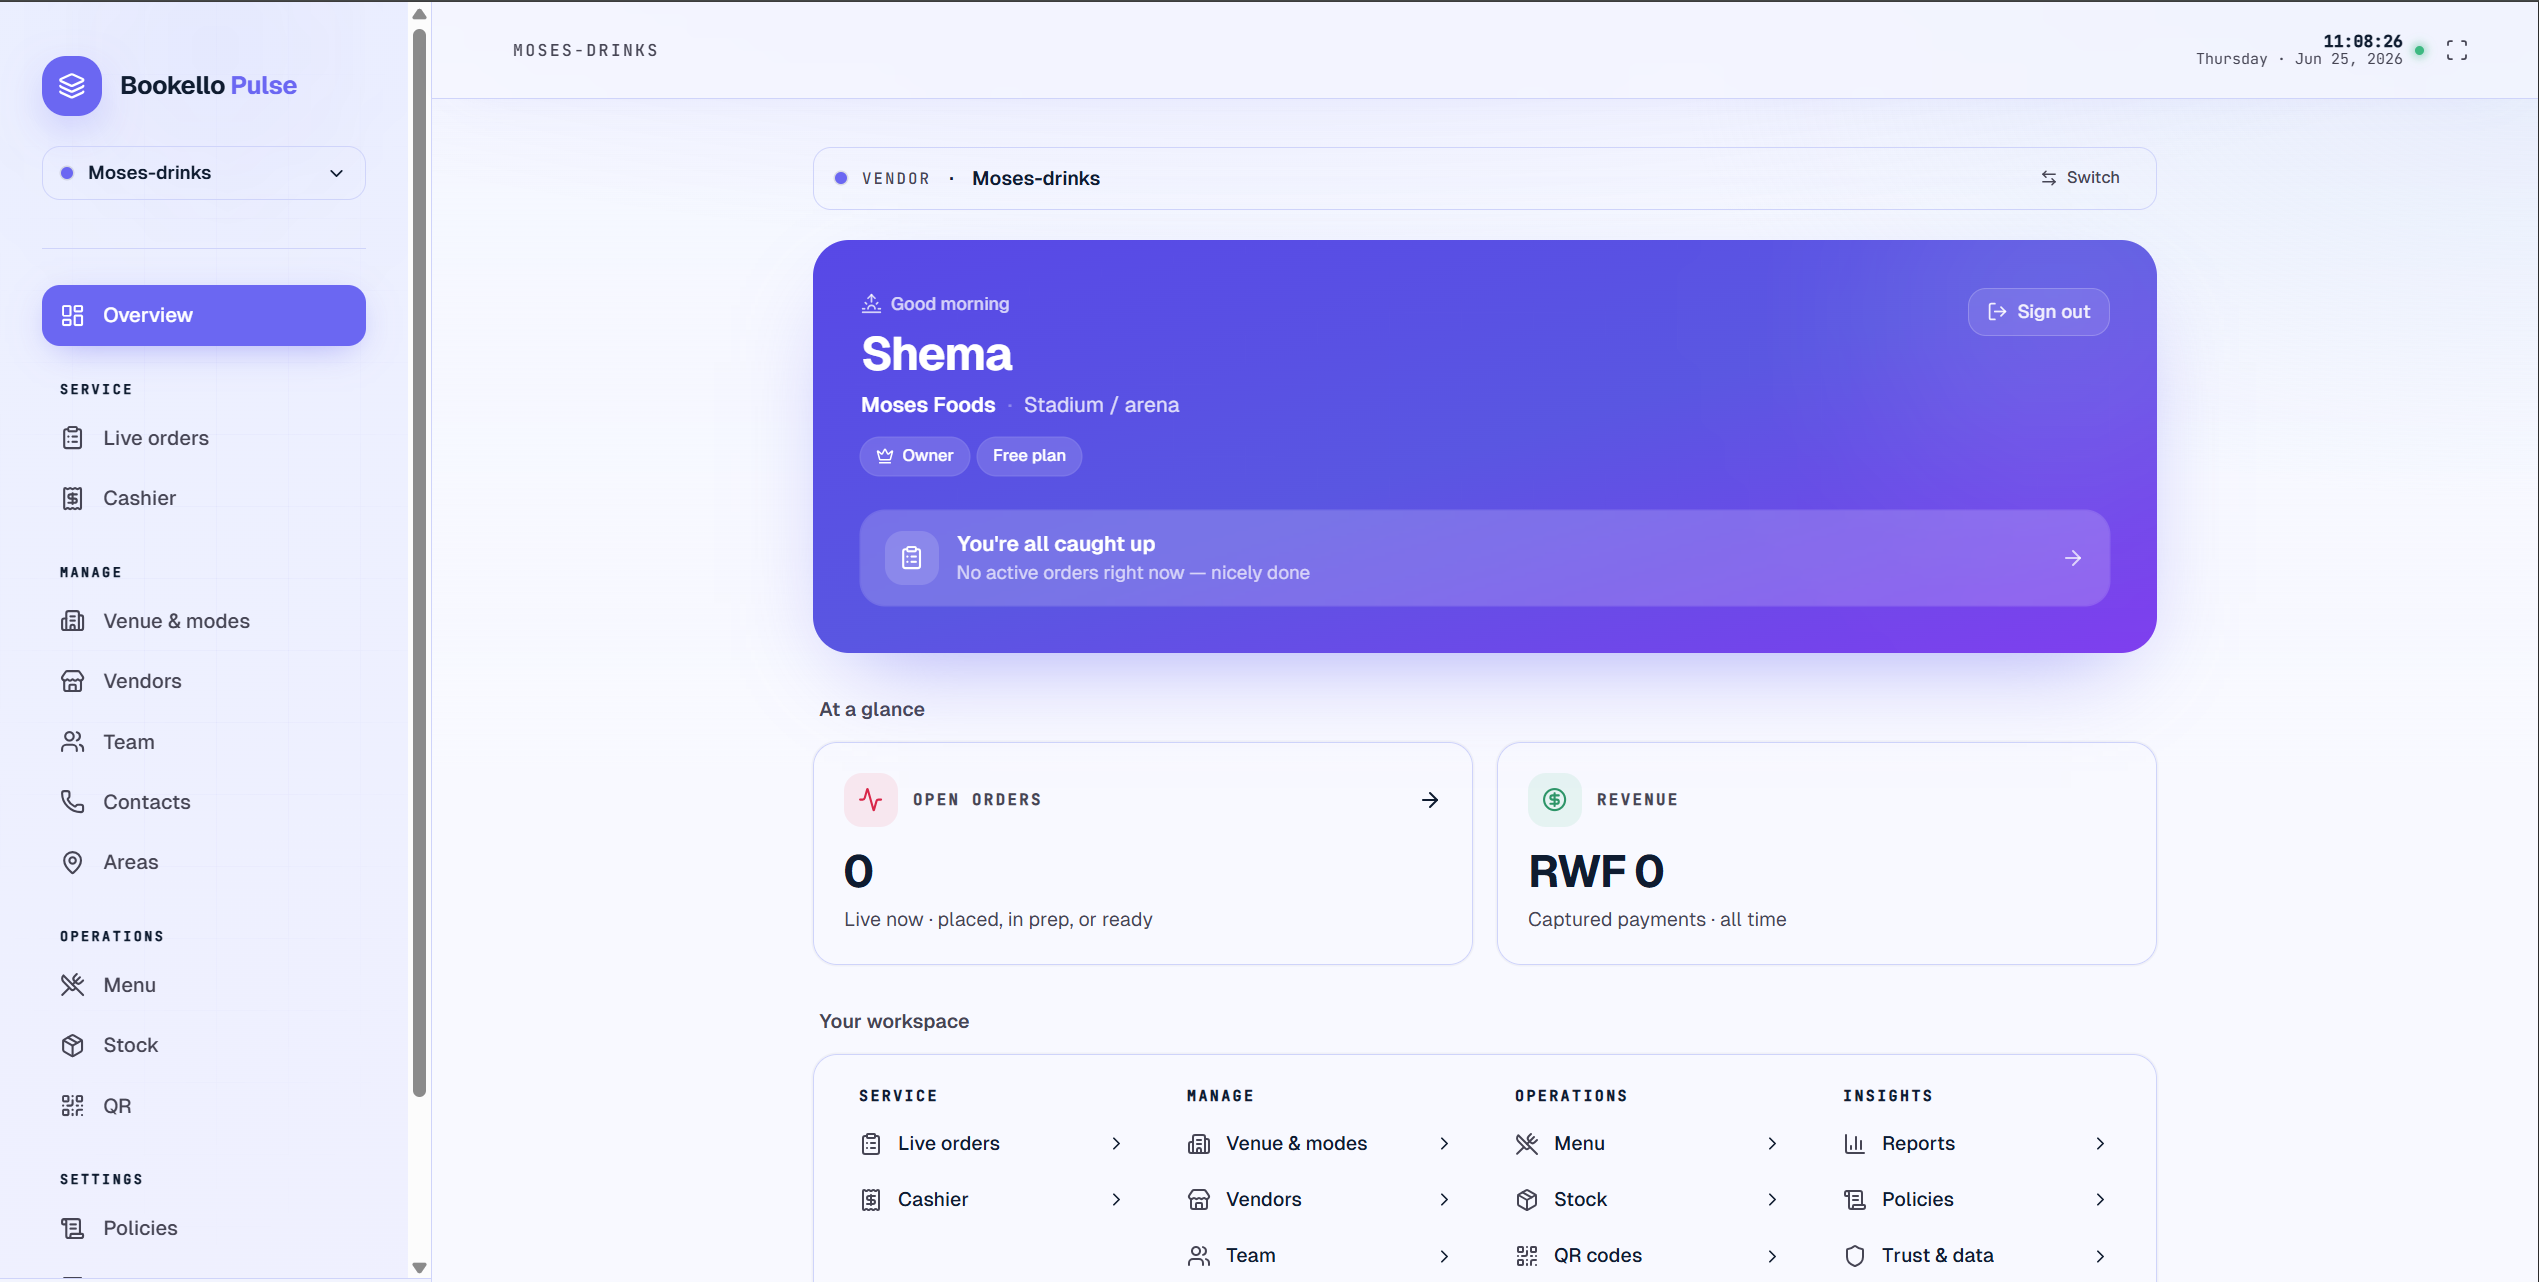Click workspace Reports chart icon

(1855, 1144)
